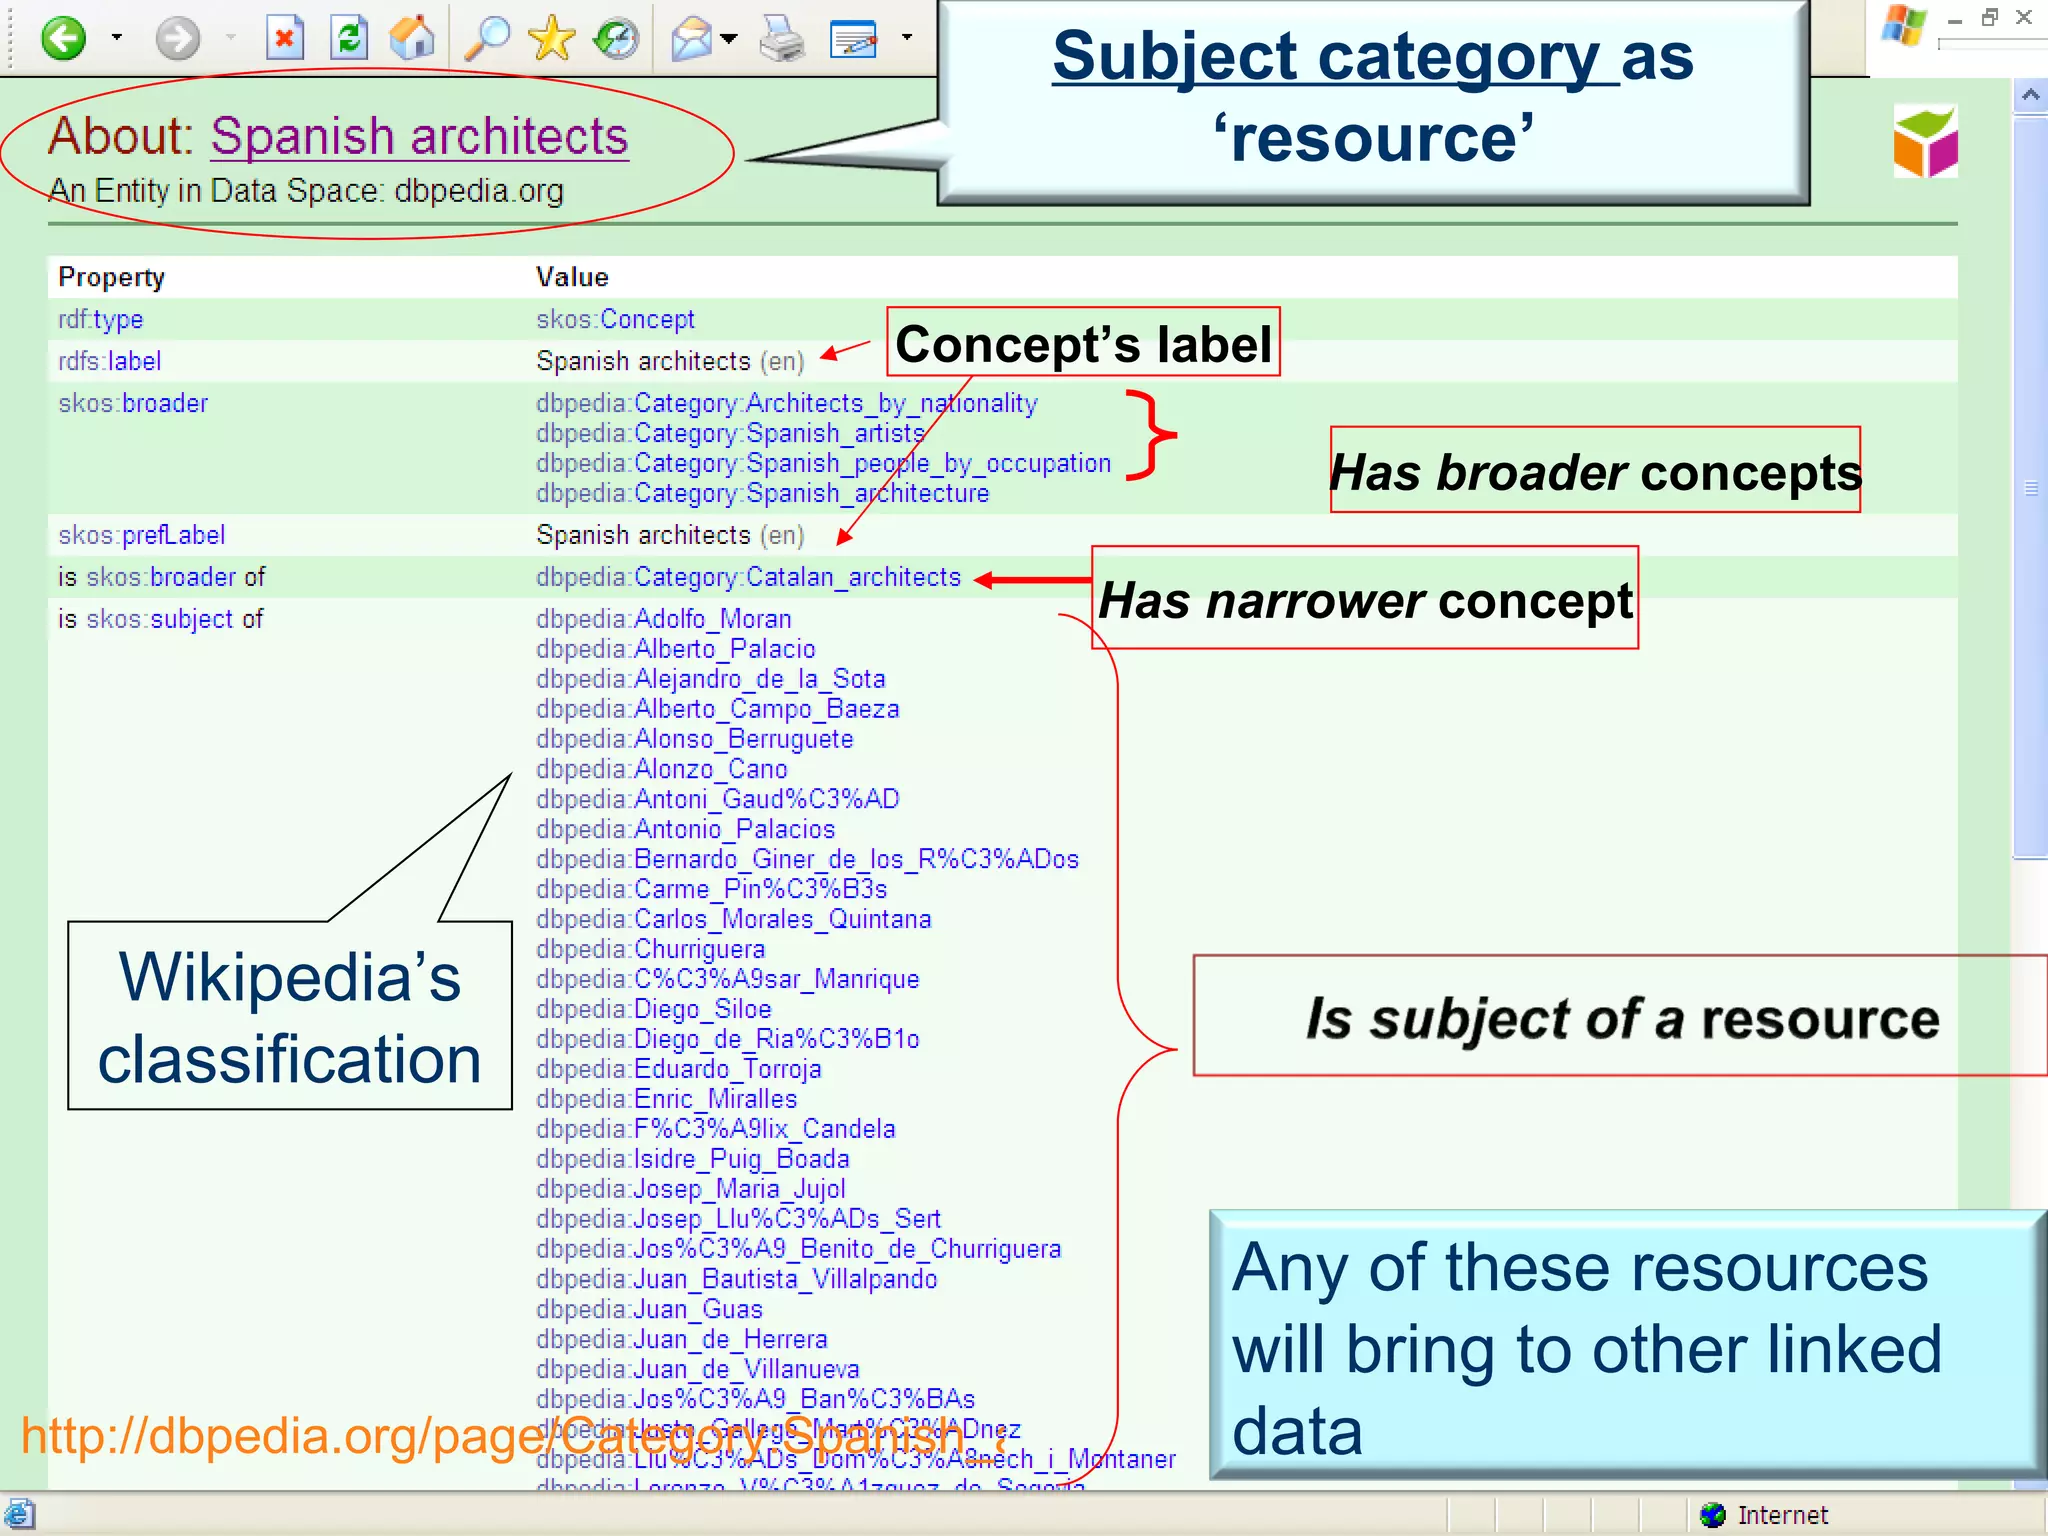Click the Print icon
This screenshot has width=2048, height=1536.
click(781, 39)
